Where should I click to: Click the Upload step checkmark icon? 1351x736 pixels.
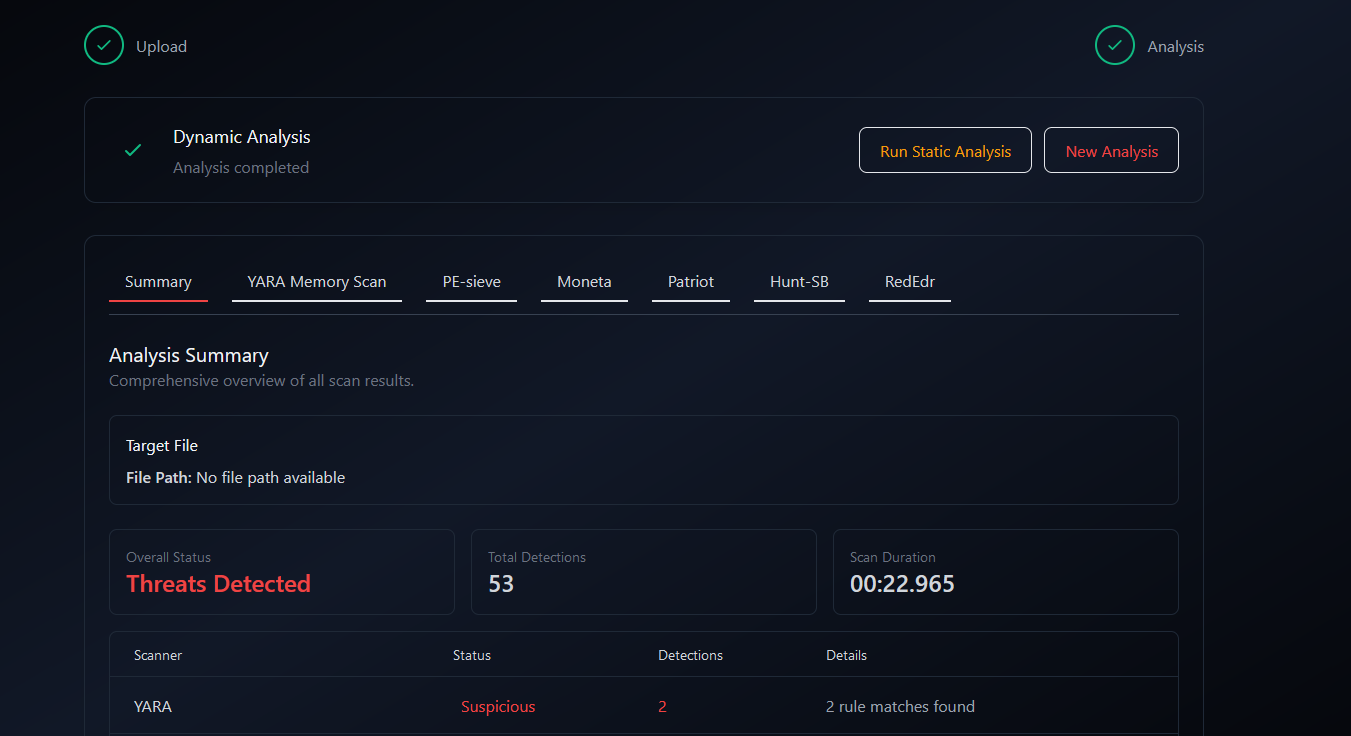coord(103,45)
